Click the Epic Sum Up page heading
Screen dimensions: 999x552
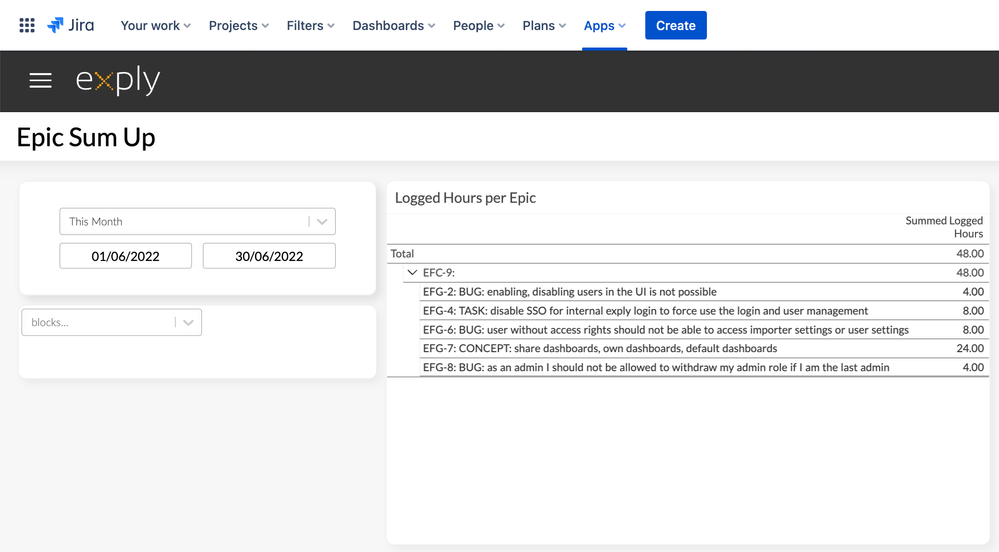[x=86, y=138]
